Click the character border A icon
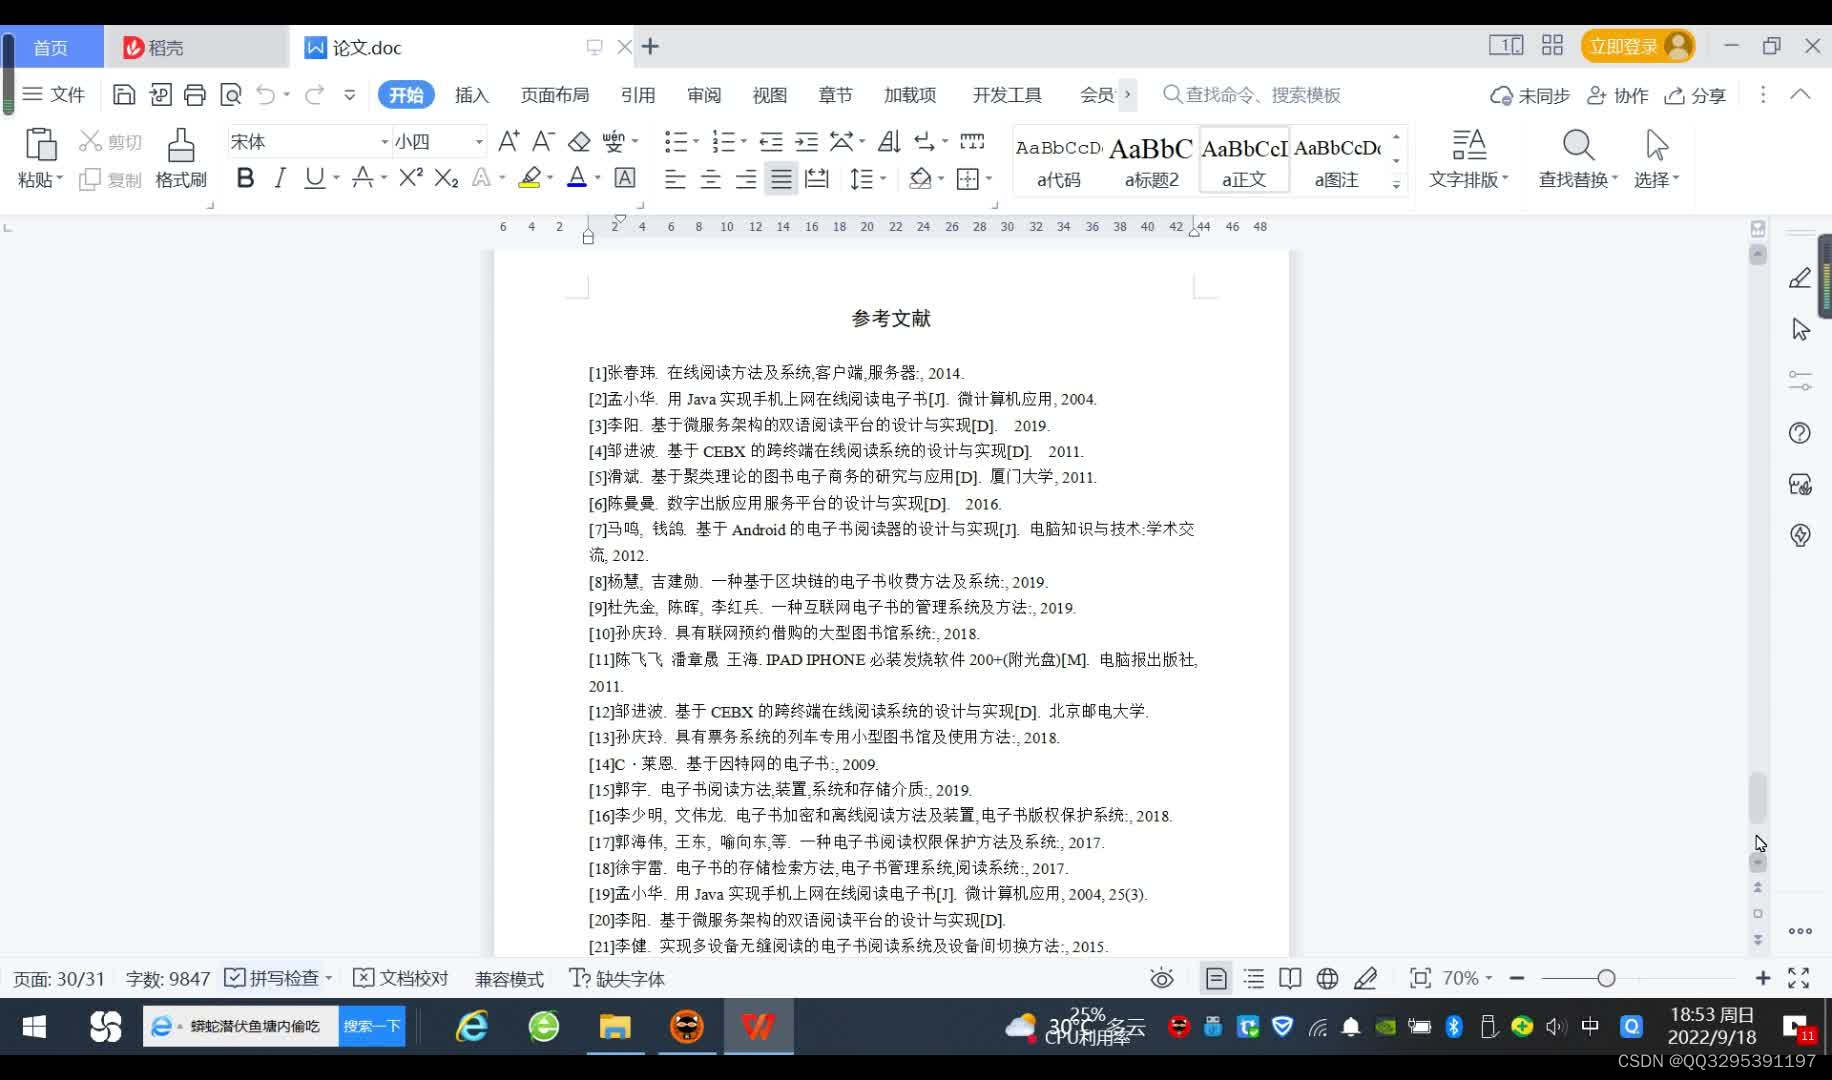This screenshot has height=1080, width=1832. (x=625, y=178)
